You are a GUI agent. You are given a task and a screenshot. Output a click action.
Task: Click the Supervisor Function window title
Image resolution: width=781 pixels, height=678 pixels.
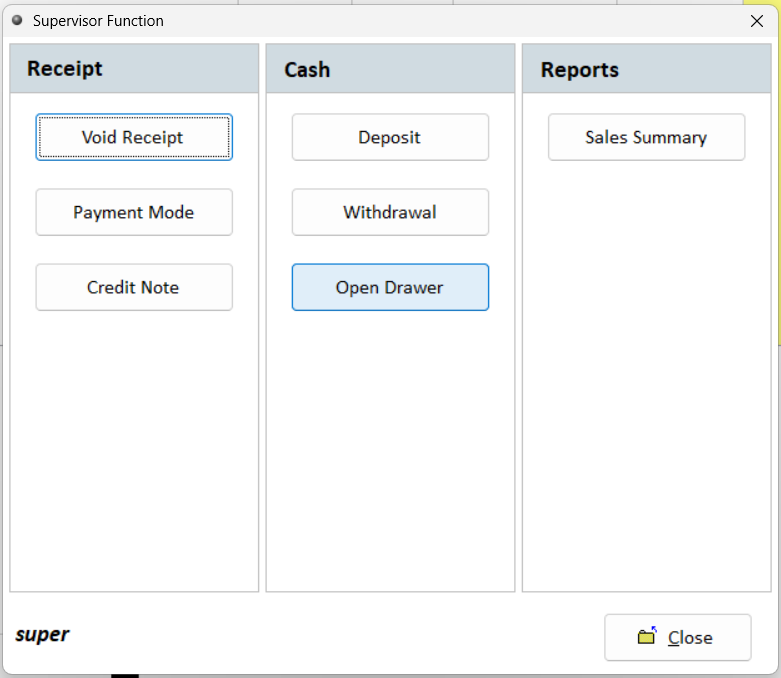pos(98,21)
